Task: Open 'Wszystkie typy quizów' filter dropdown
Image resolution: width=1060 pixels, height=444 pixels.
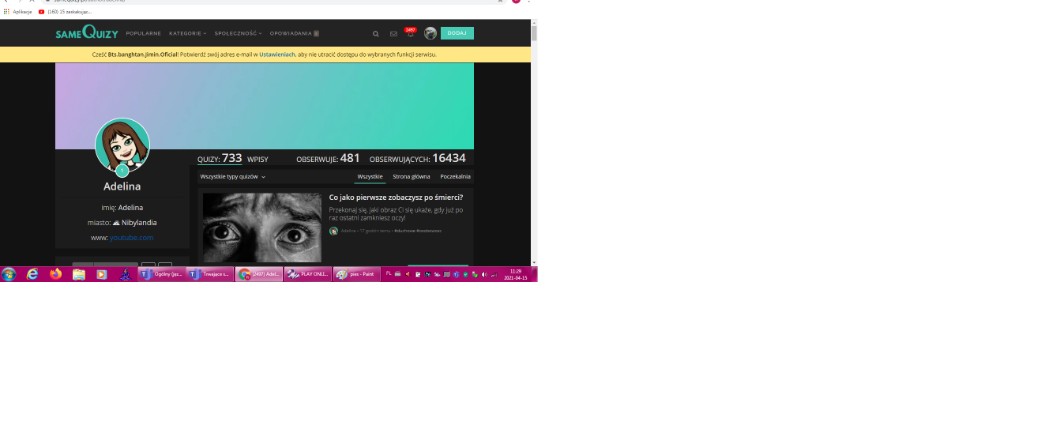Action: [232, 177]
